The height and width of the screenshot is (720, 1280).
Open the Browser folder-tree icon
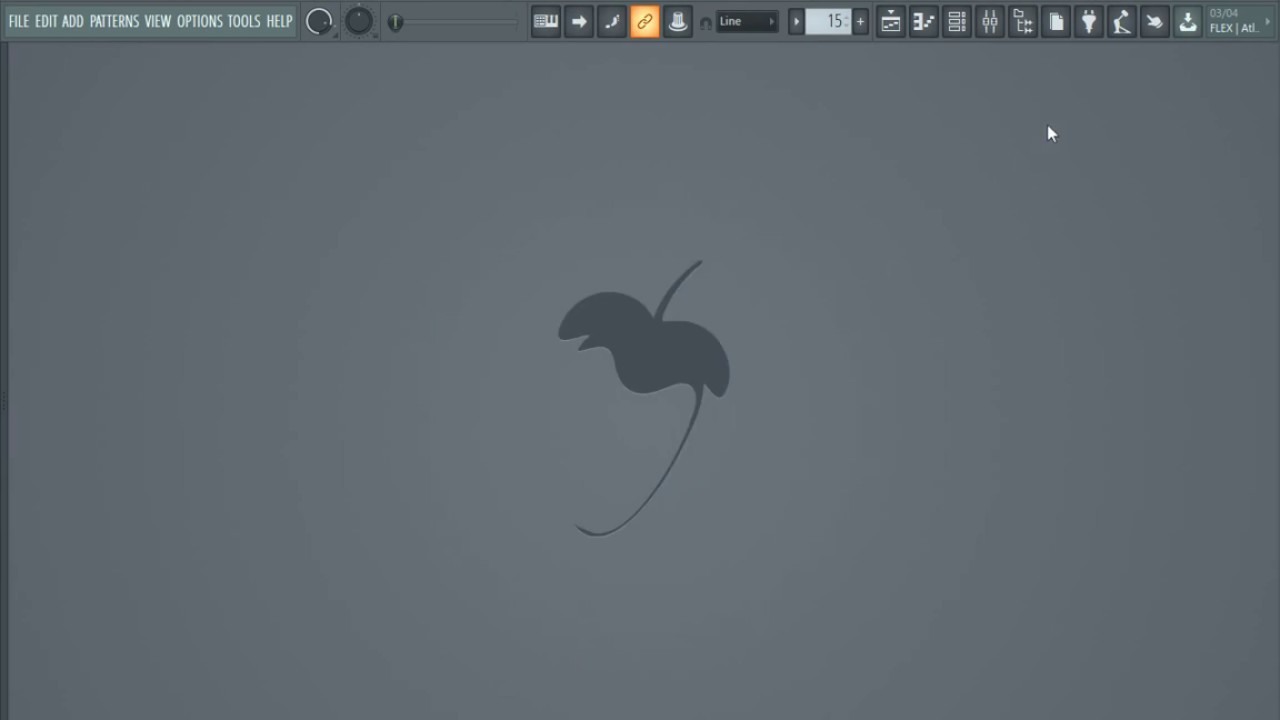1023,21
